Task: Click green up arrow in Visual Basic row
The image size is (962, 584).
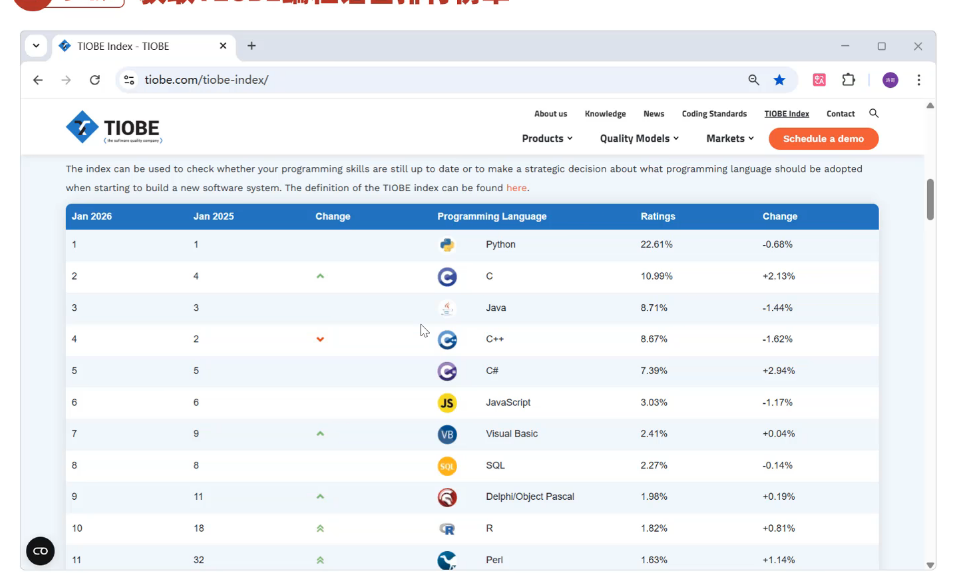Action: point(320,434)
